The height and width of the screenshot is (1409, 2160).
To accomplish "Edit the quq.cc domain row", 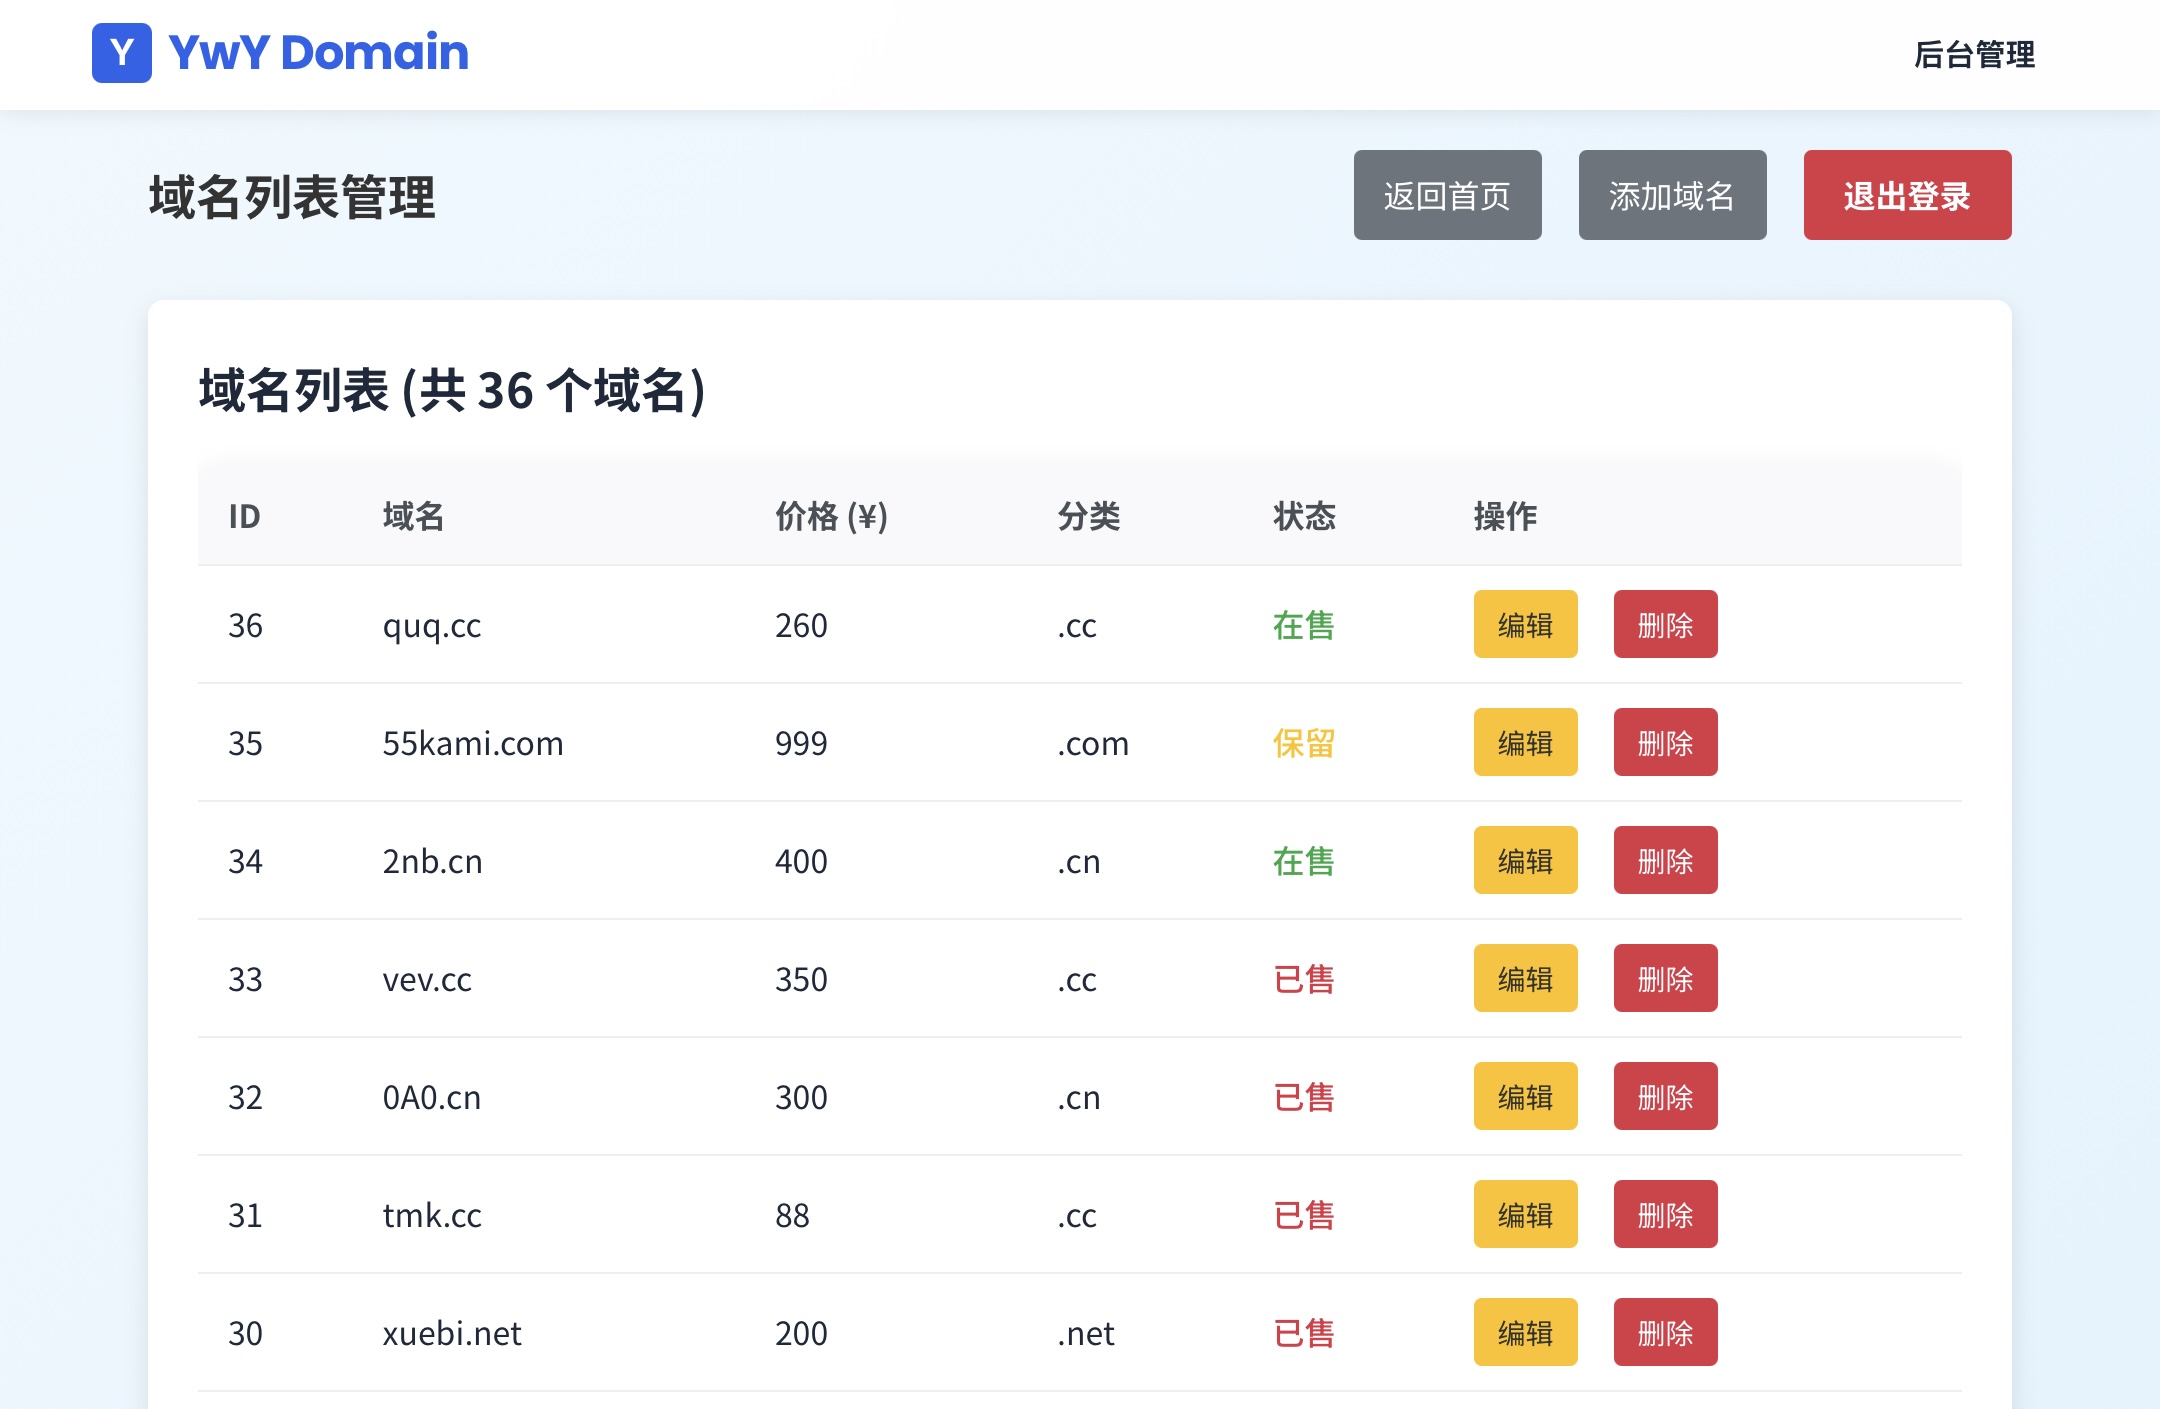I will tap(1525, 625).
